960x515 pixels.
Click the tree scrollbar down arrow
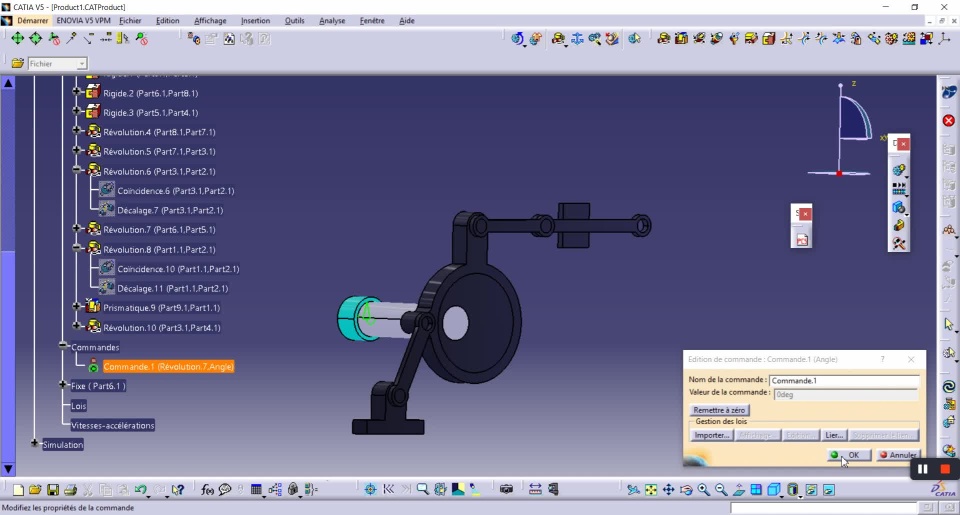[8, 469]
